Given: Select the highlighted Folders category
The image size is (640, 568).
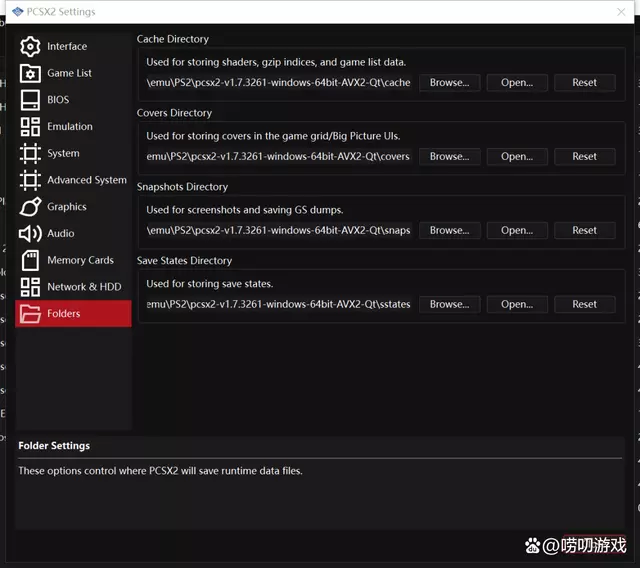Looking at the screenshot, I should coord(73,314).
